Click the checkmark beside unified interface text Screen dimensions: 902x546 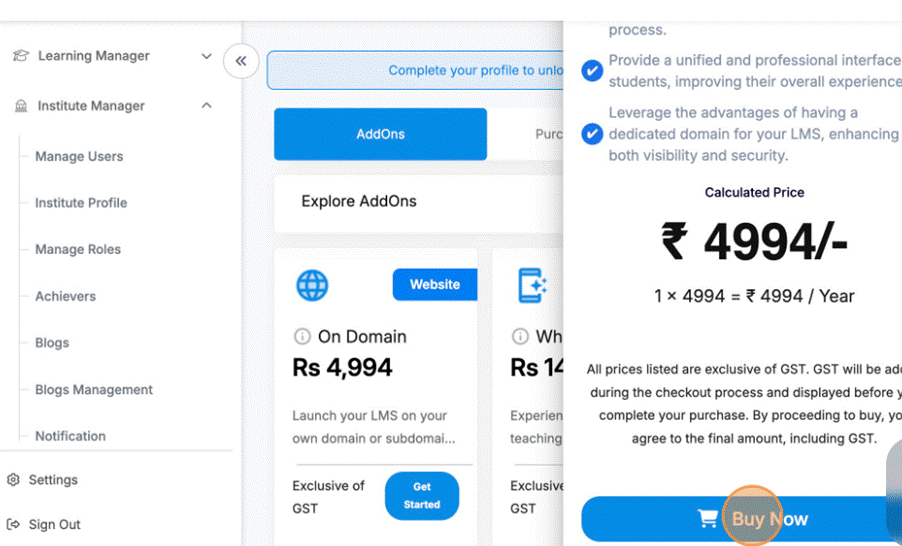pyautogui.click(x=592, y=70)
